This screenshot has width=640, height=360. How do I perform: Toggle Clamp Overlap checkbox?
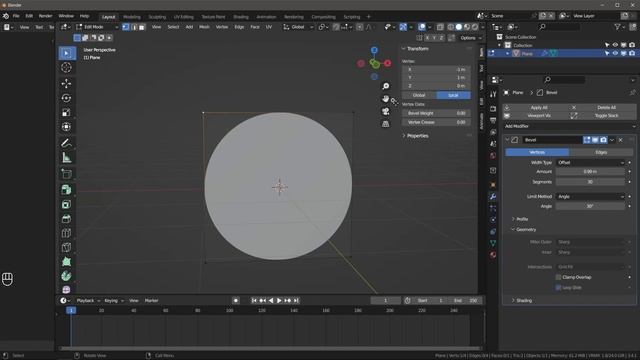[558, 277]
